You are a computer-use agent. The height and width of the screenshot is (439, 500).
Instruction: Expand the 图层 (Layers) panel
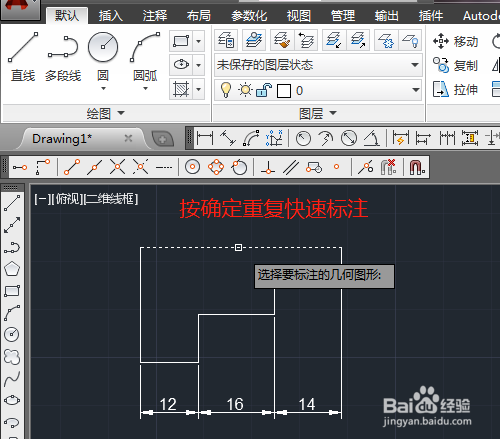(x=317, y=113)
